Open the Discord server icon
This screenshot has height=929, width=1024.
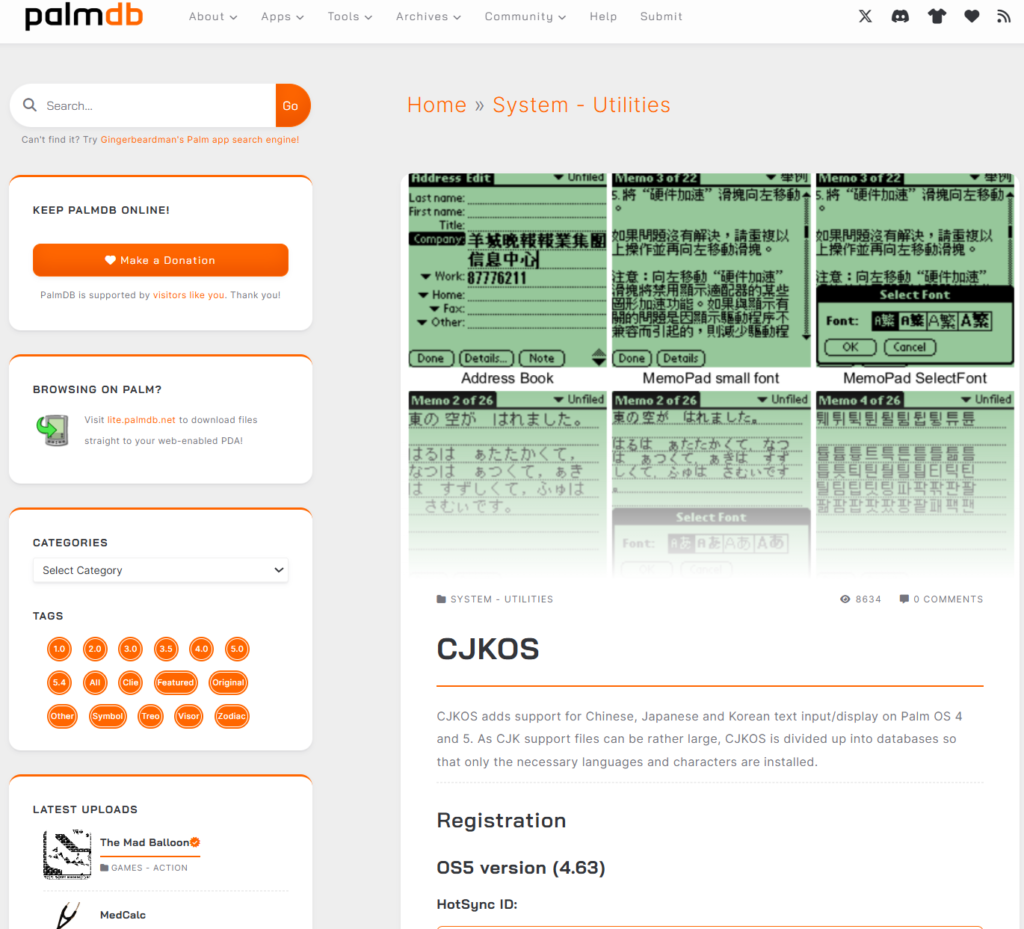[900, 16]
